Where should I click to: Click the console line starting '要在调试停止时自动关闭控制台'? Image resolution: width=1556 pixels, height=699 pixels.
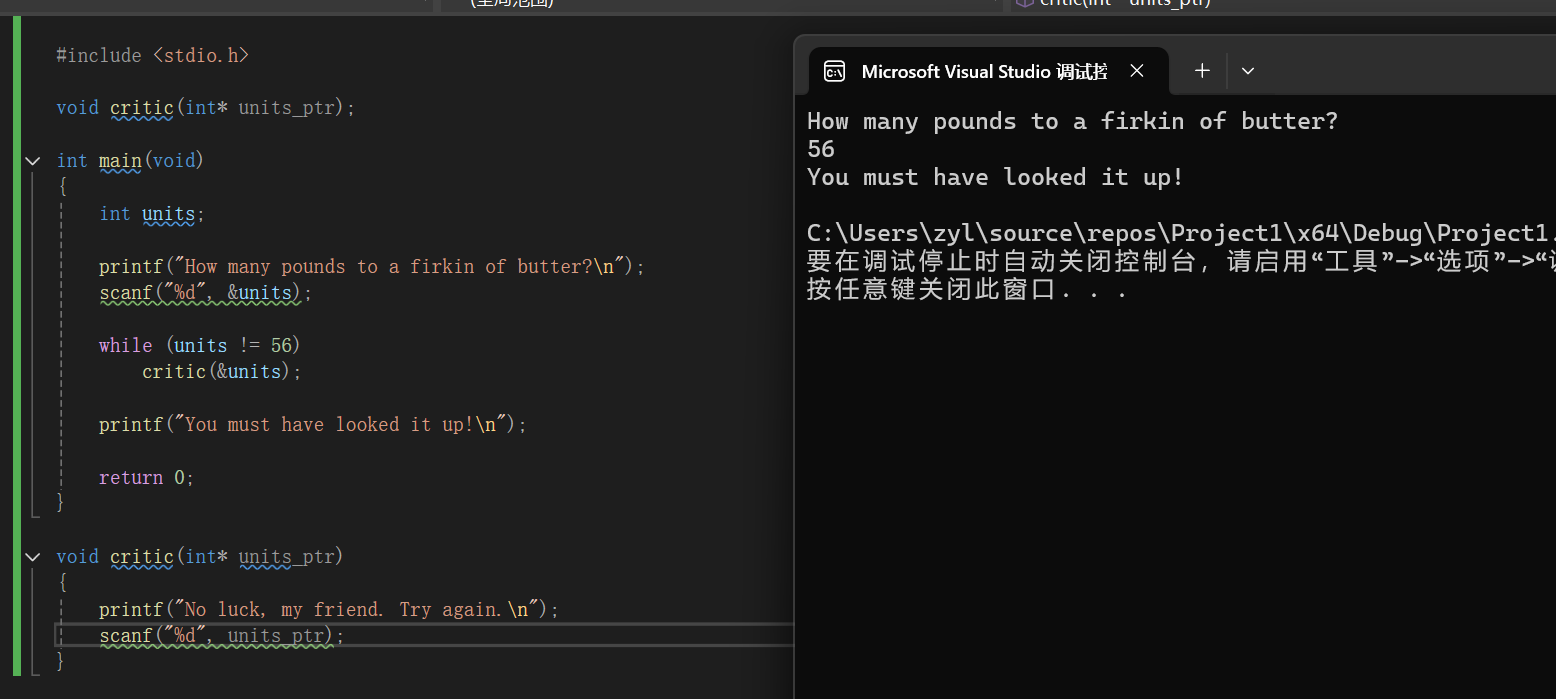point(1181,263)
